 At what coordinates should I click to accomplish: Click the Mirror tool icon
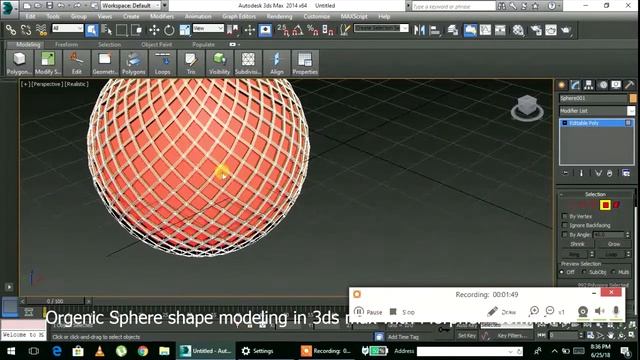[x=419, y=30]
